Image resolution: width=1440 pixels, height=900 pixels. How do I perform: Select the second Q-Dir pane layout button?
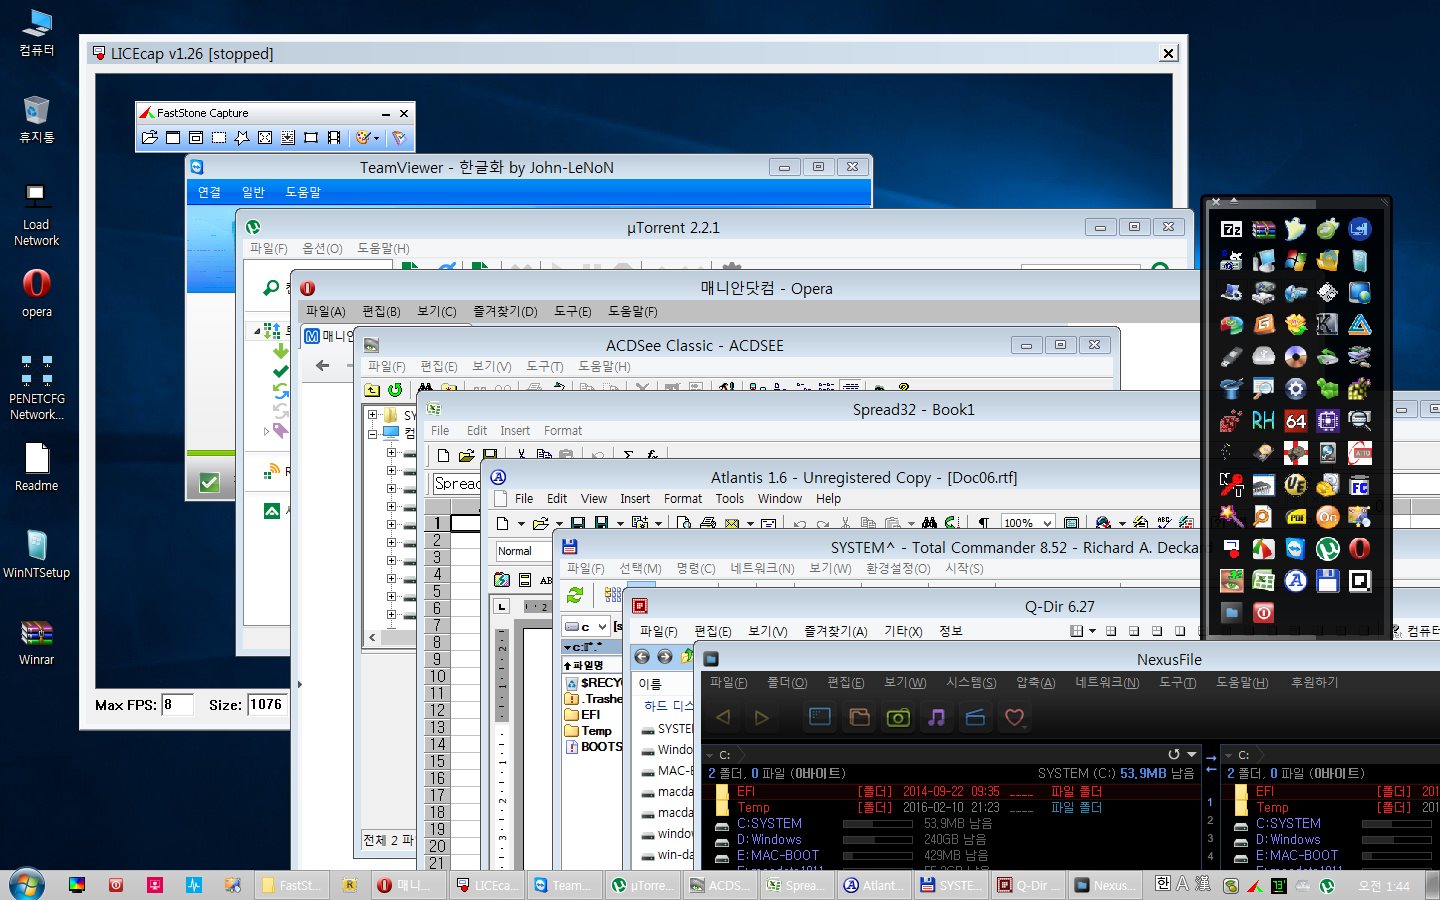coord(1134,631)
